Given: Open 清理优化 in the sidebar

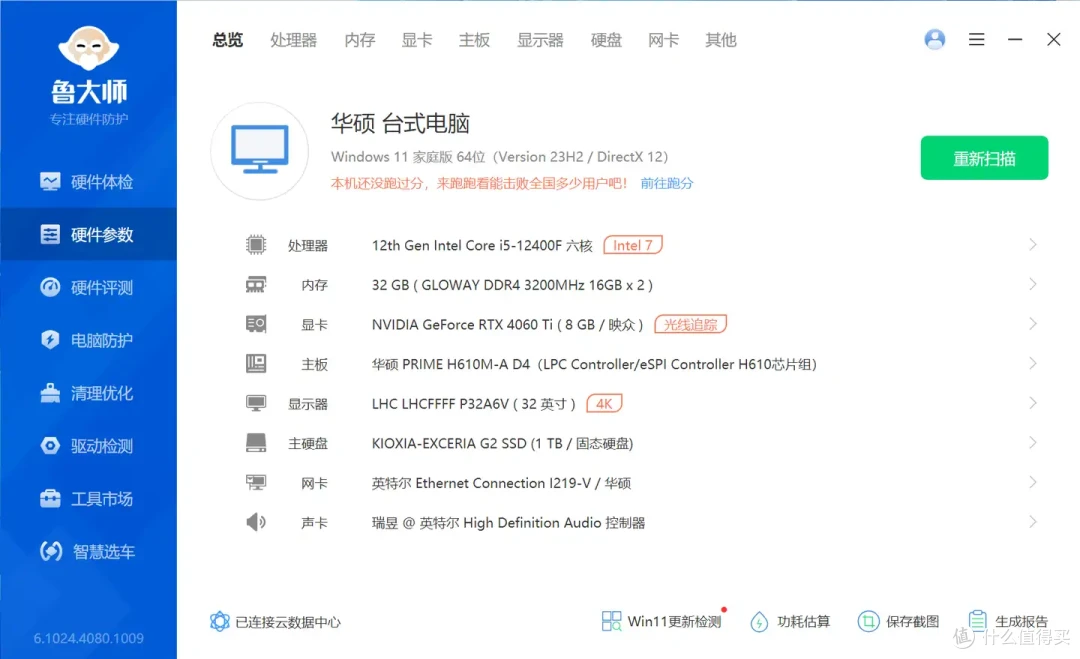Looking at the screenshot, I should pyautogui.click(x=88, y=393).
